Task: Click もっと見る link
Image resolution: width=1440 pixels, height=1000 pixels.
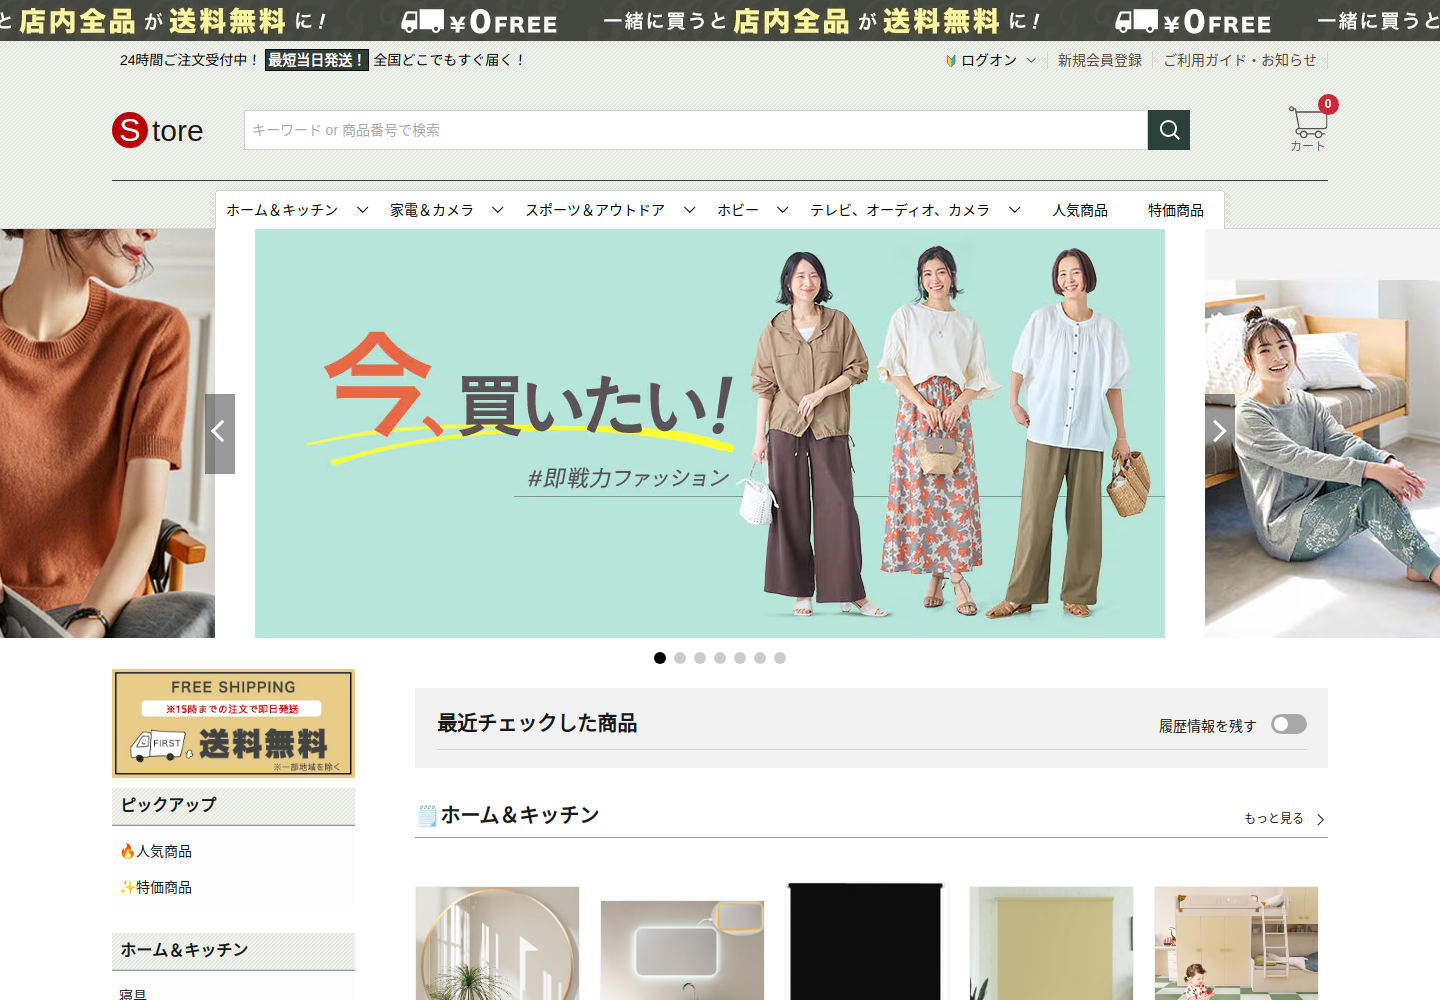Action: (x=1284, y=818)
